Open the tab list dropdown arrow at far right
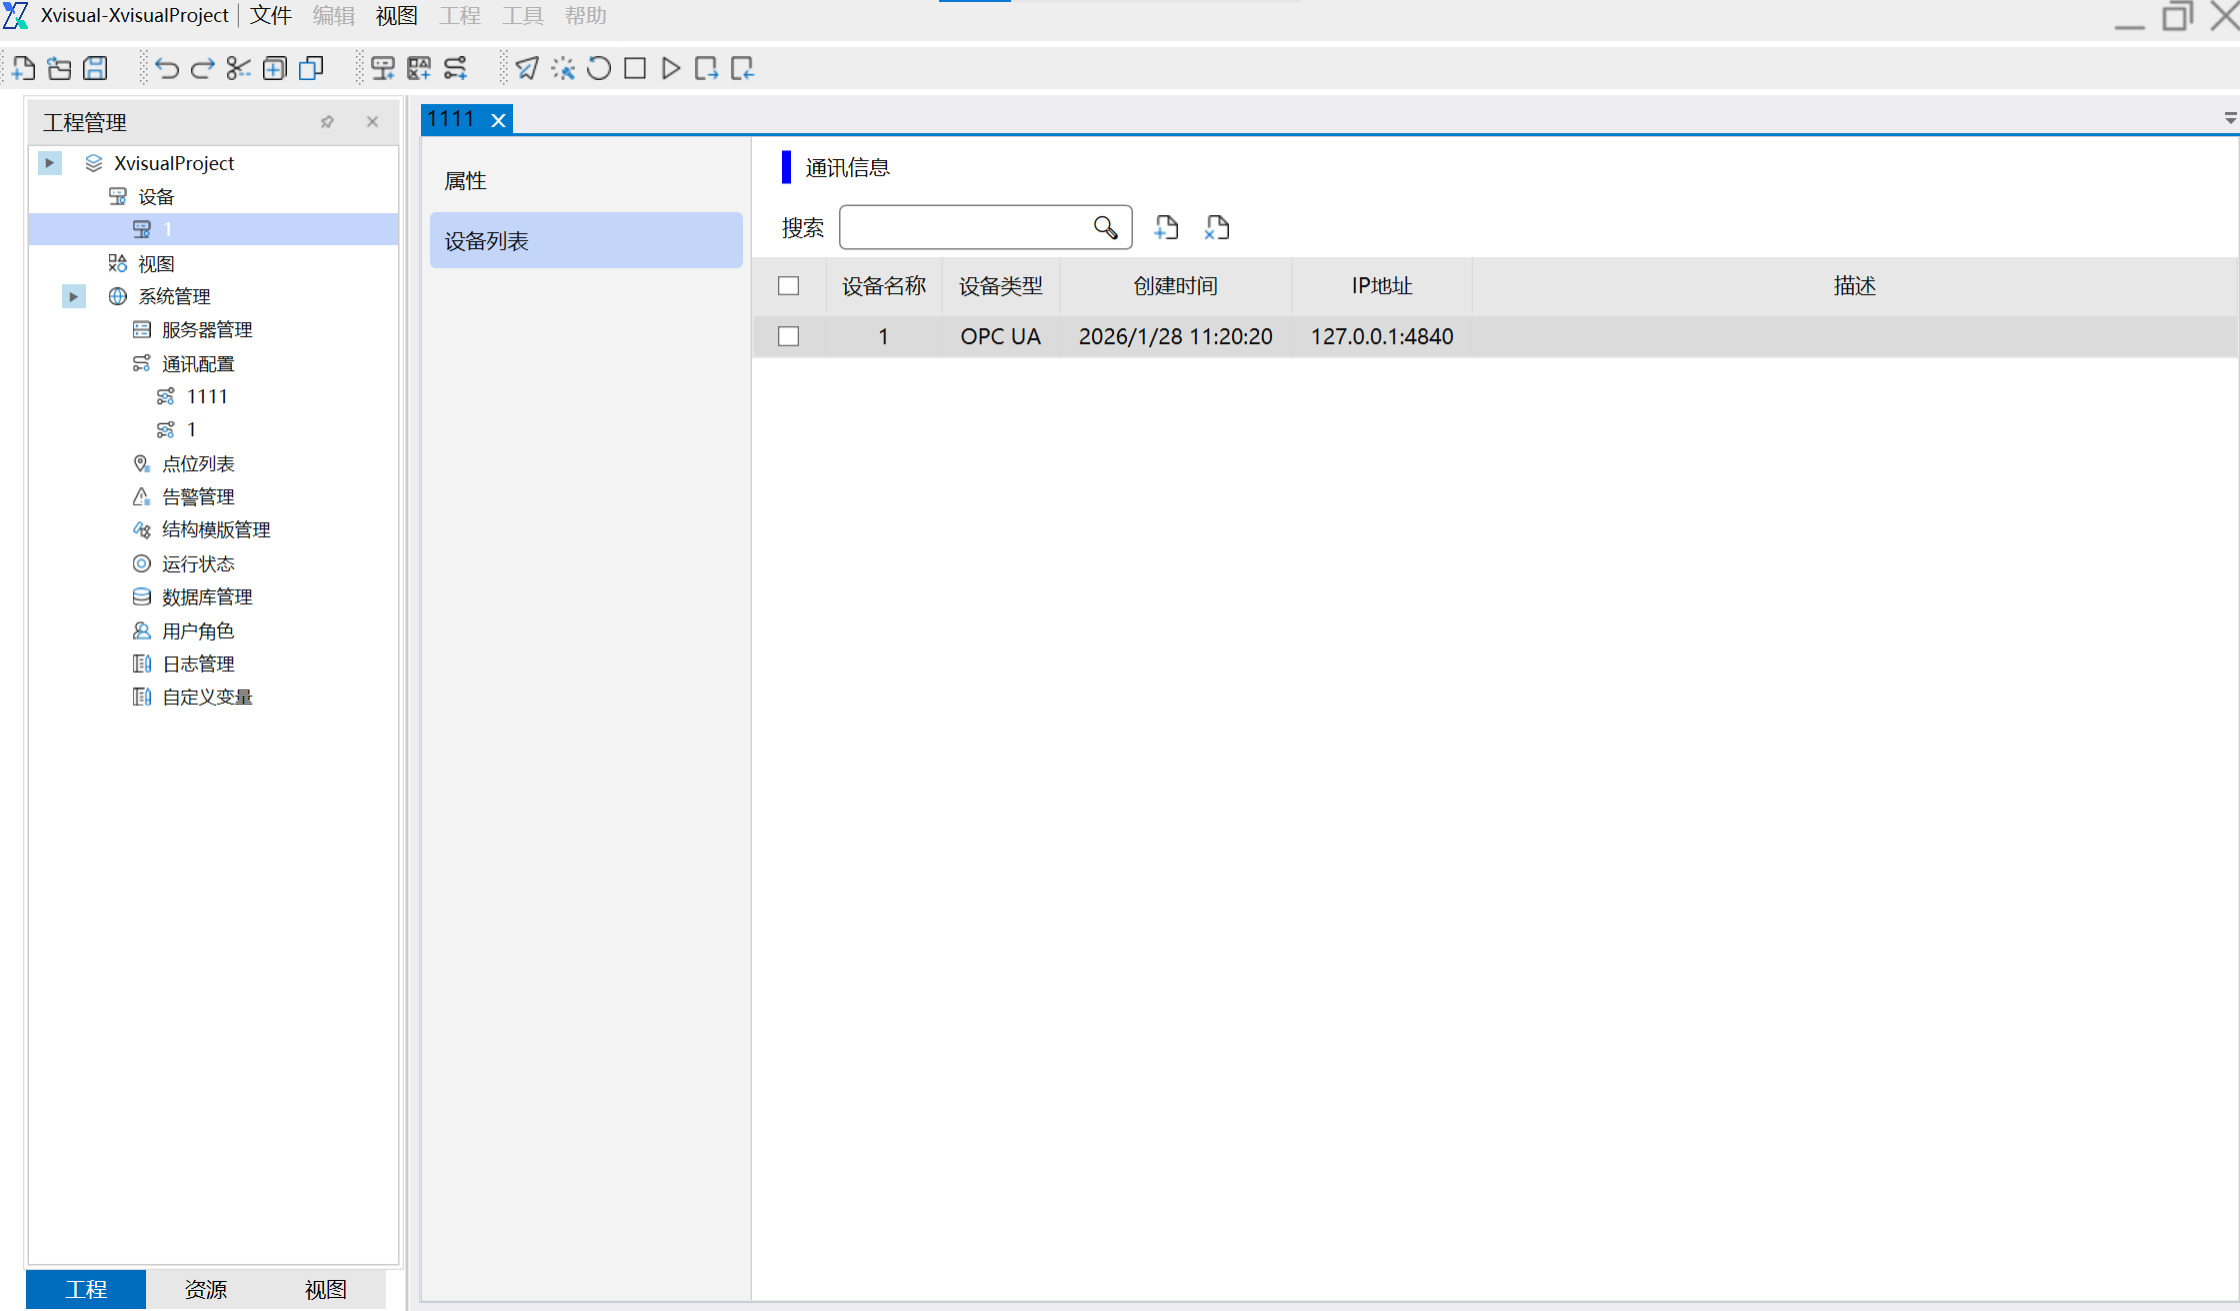 (x=2229, y=118)
